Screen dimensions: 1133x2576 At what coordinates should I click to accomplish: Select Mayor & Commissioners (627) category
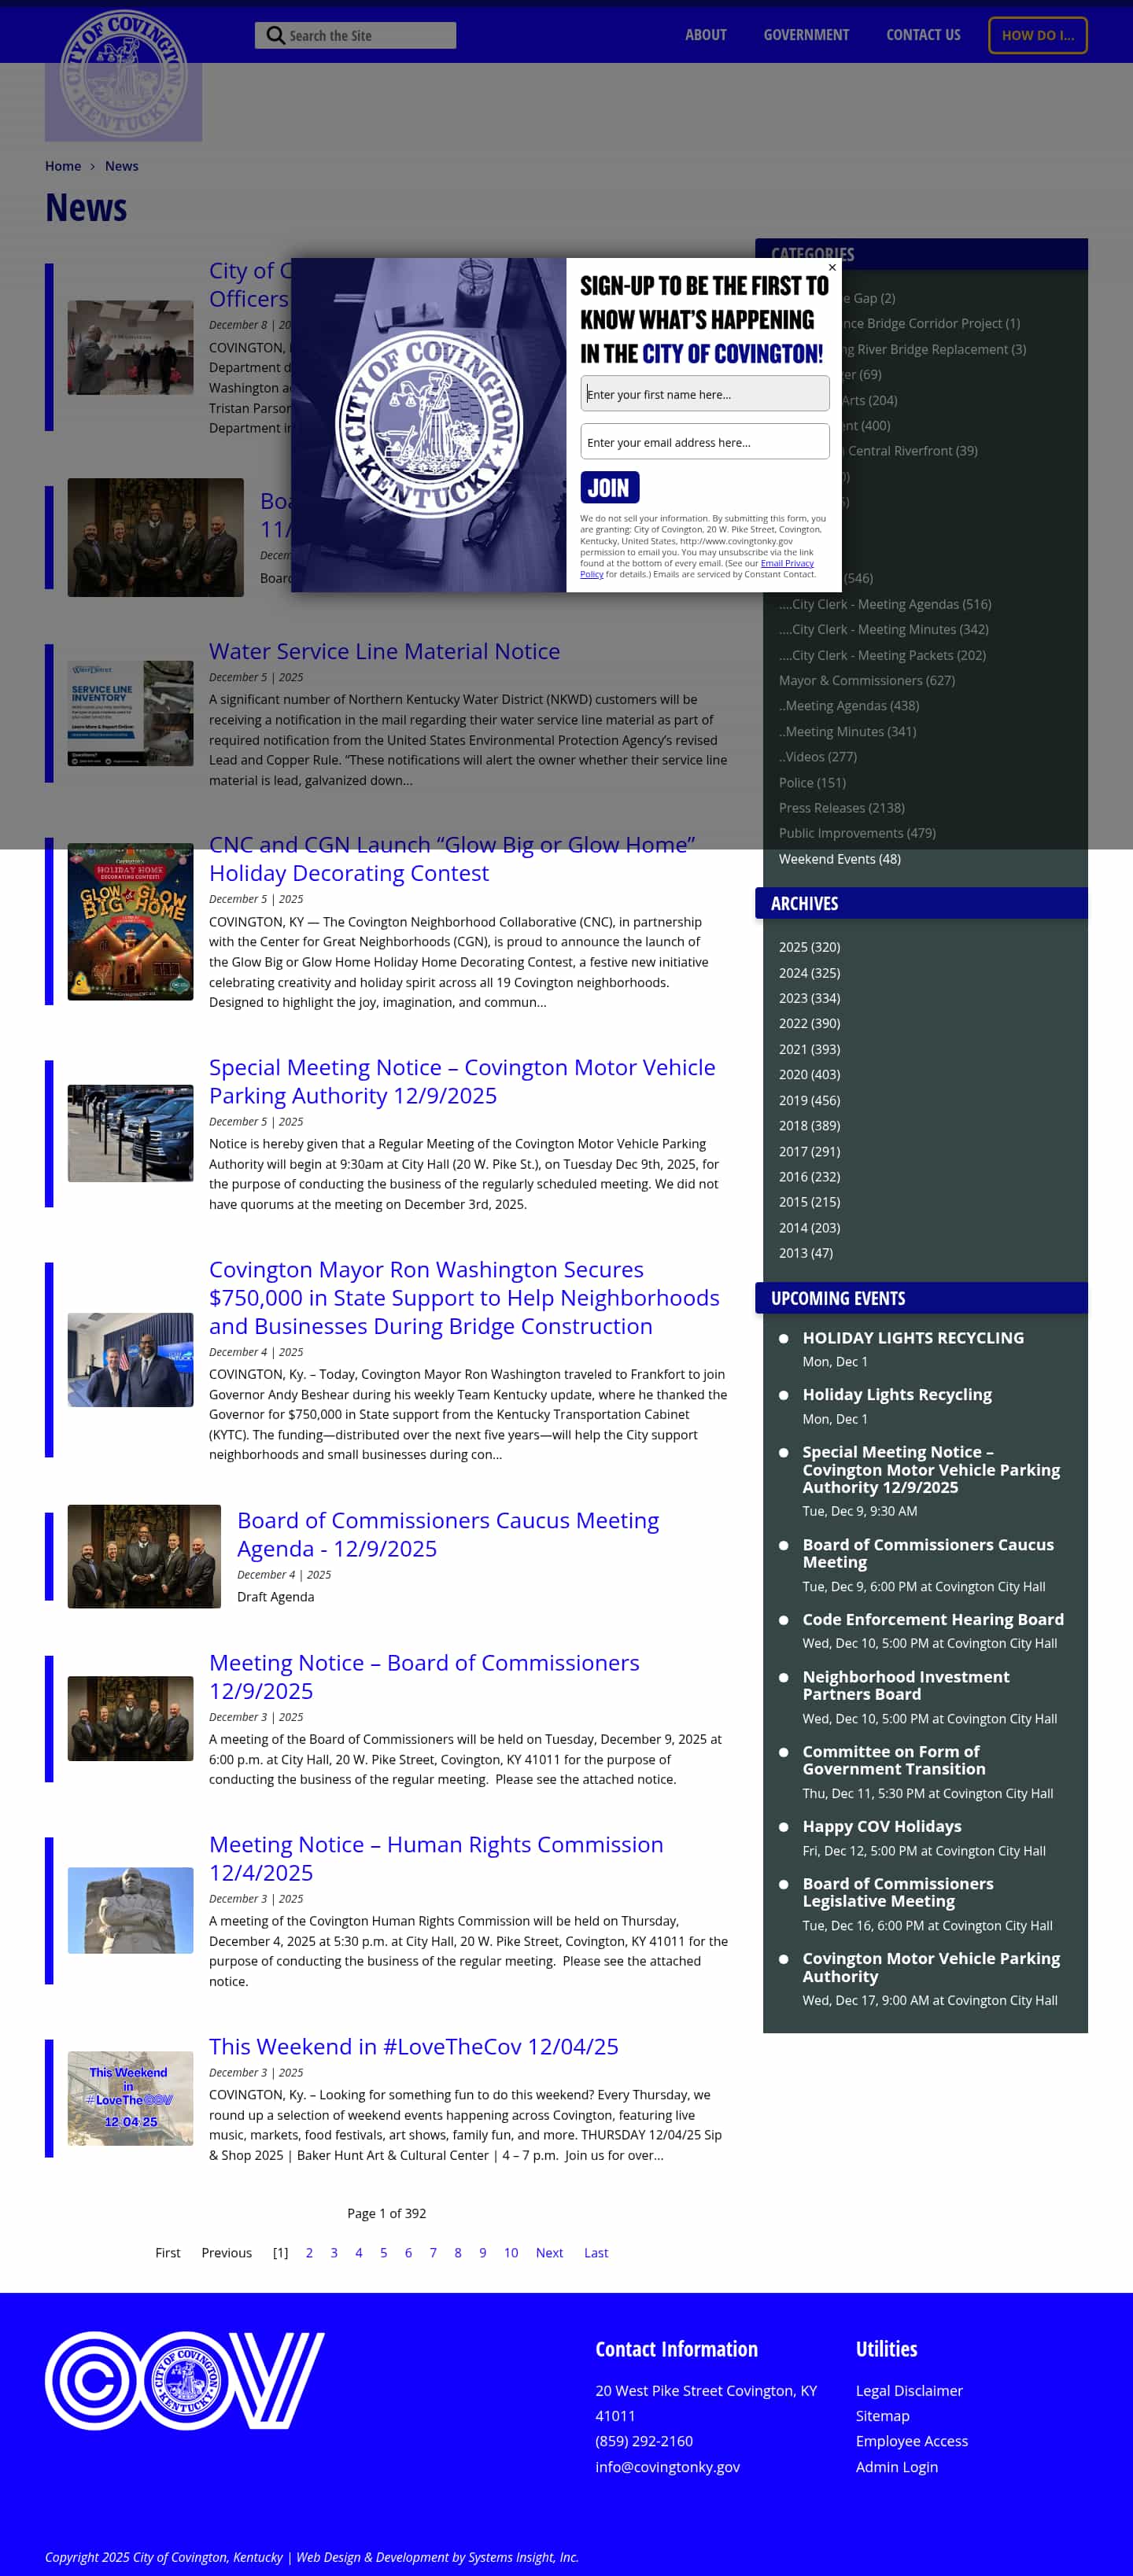[x=866, y=680]
